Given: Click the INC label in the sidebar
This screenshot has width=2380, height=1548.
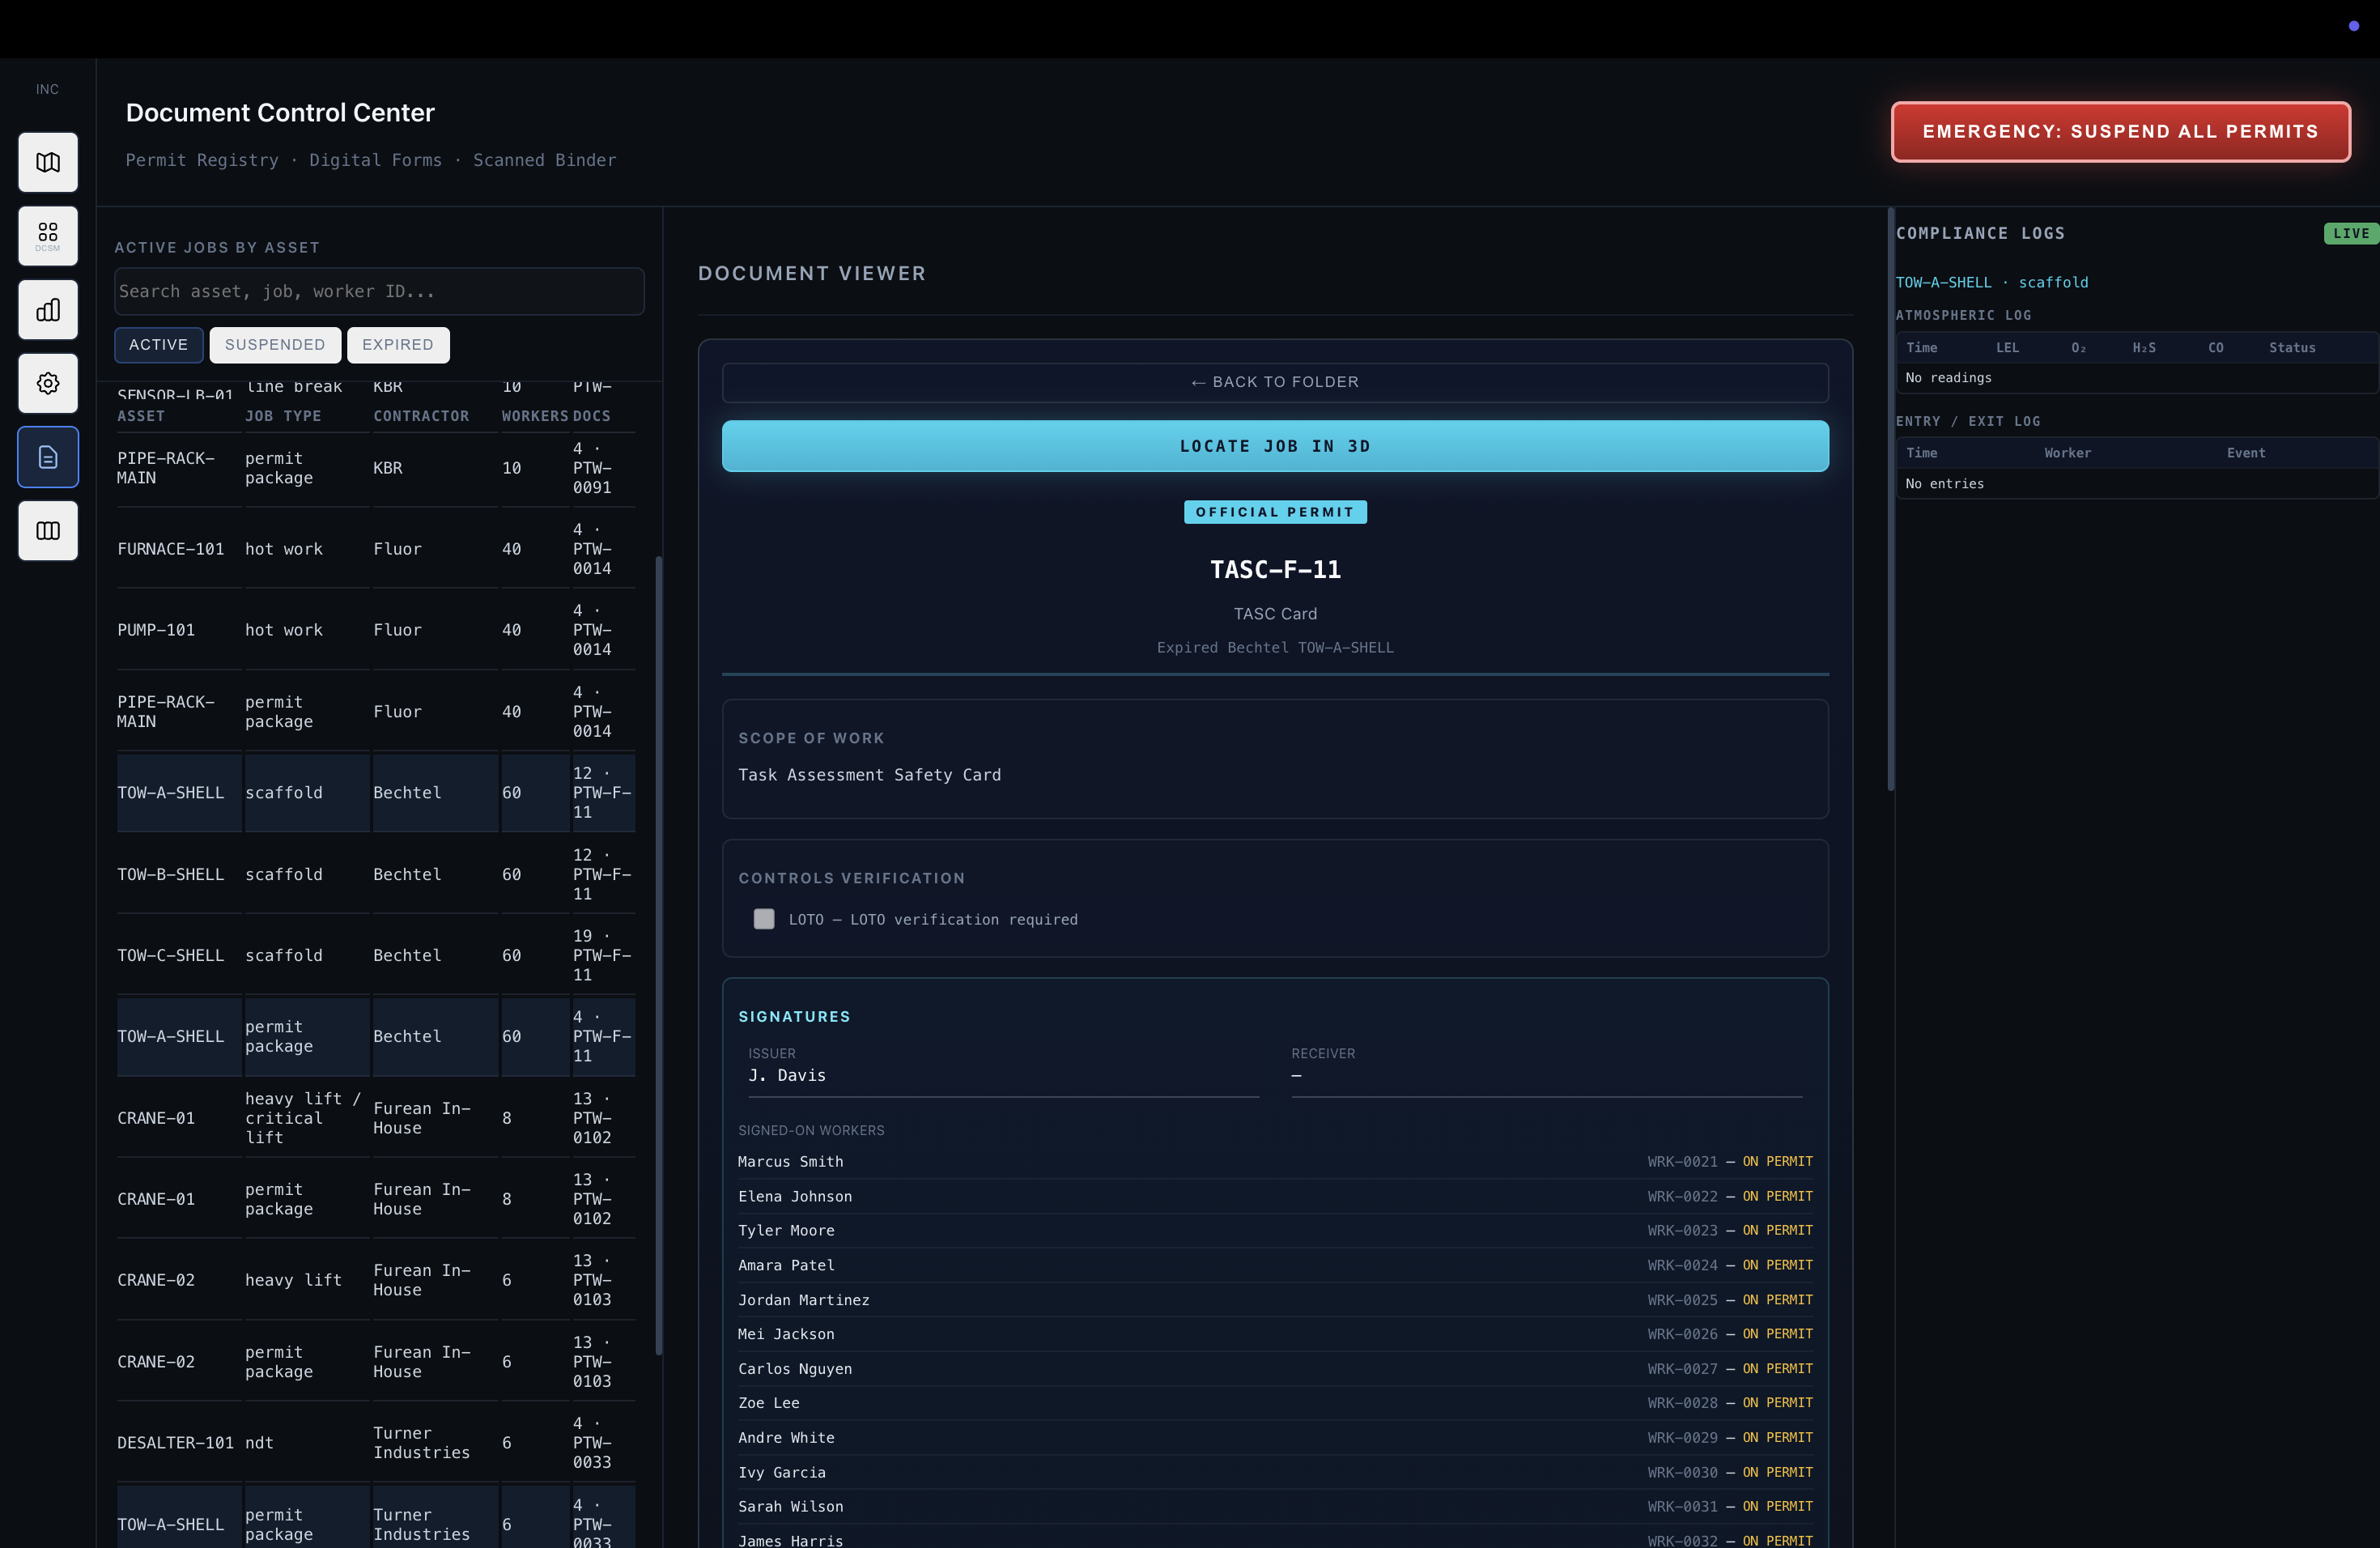Looking at the screenshot, I should (47, 89).
